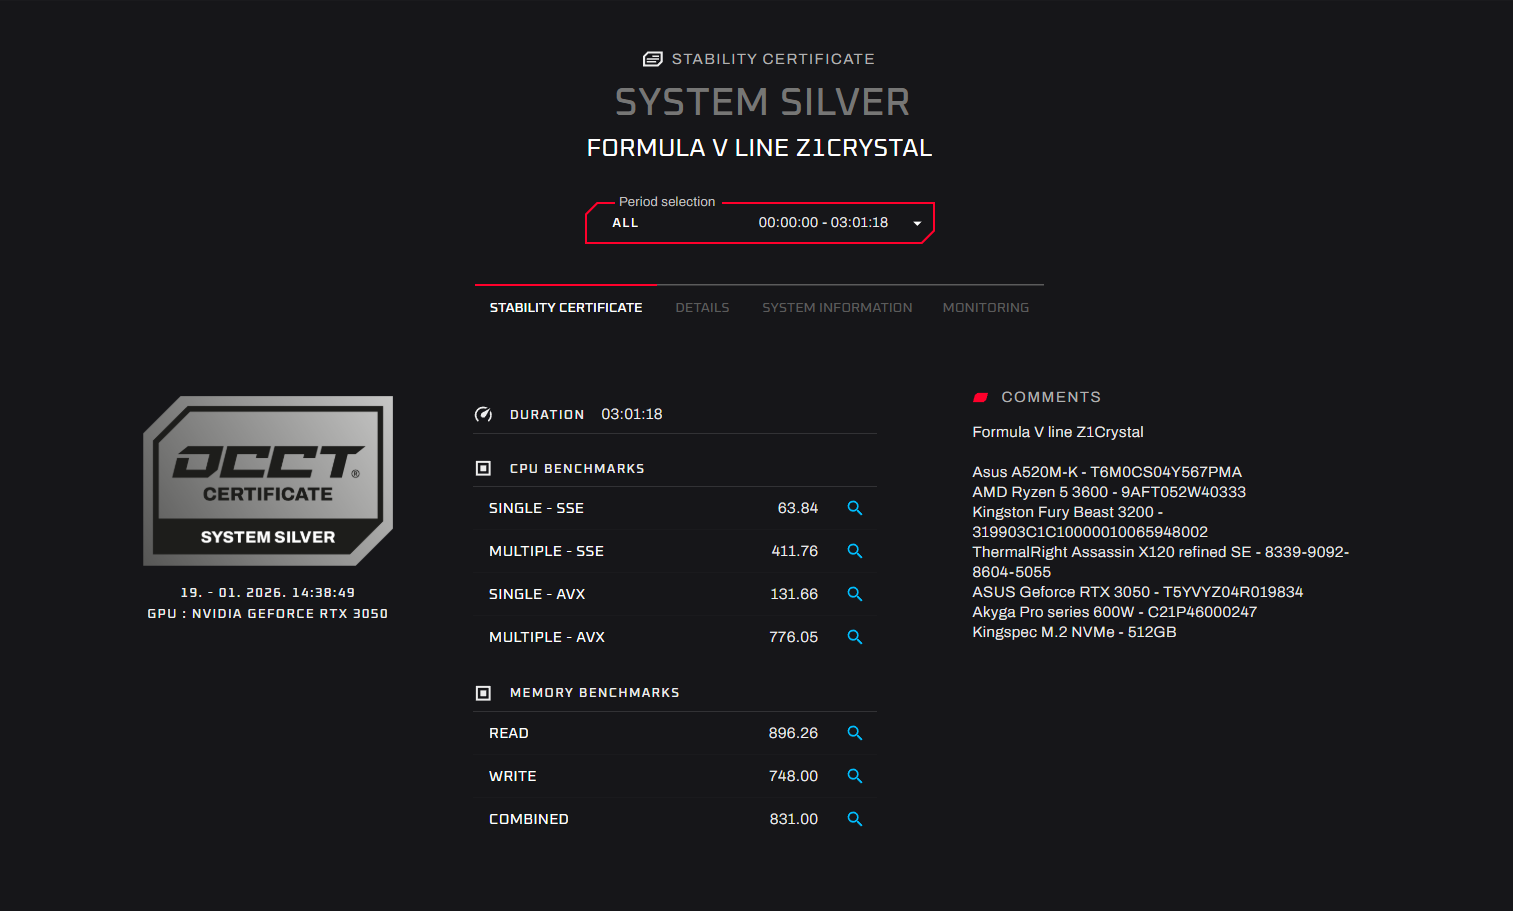This screenshot has height=911, width=1513.
Task: Expand period list using the dropdown arrow
Action: tap(917, 223)
